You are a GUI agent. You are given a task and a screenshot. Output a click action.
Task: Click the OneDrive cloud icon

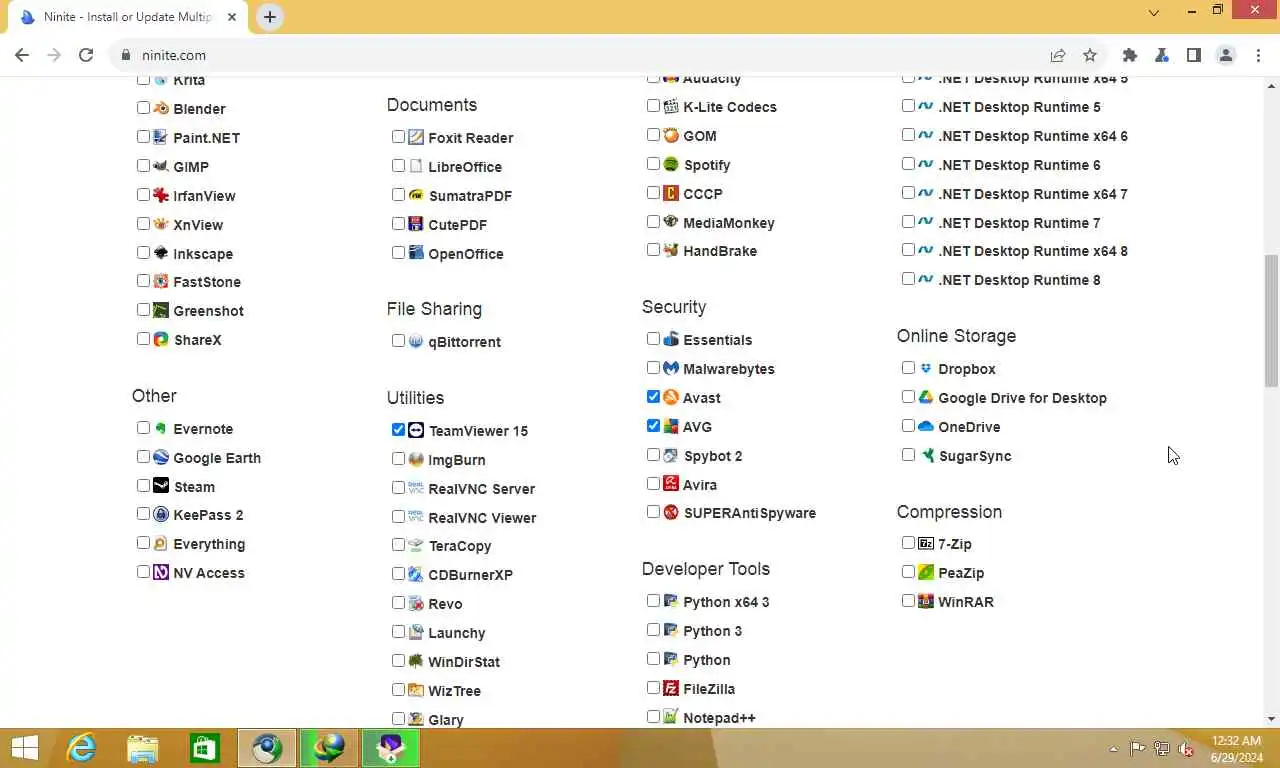926,426
